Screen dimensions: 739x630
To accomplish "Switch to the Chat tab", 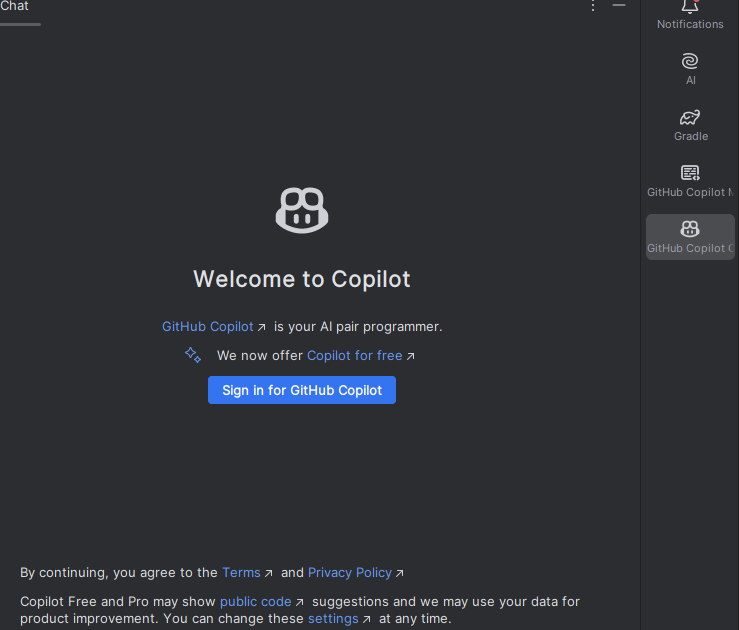I will click(x=14, y=6).
